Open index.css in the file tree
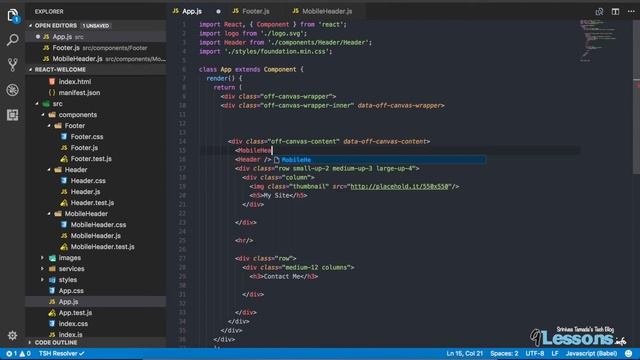640x360 pixels. (x=73, y=324)
